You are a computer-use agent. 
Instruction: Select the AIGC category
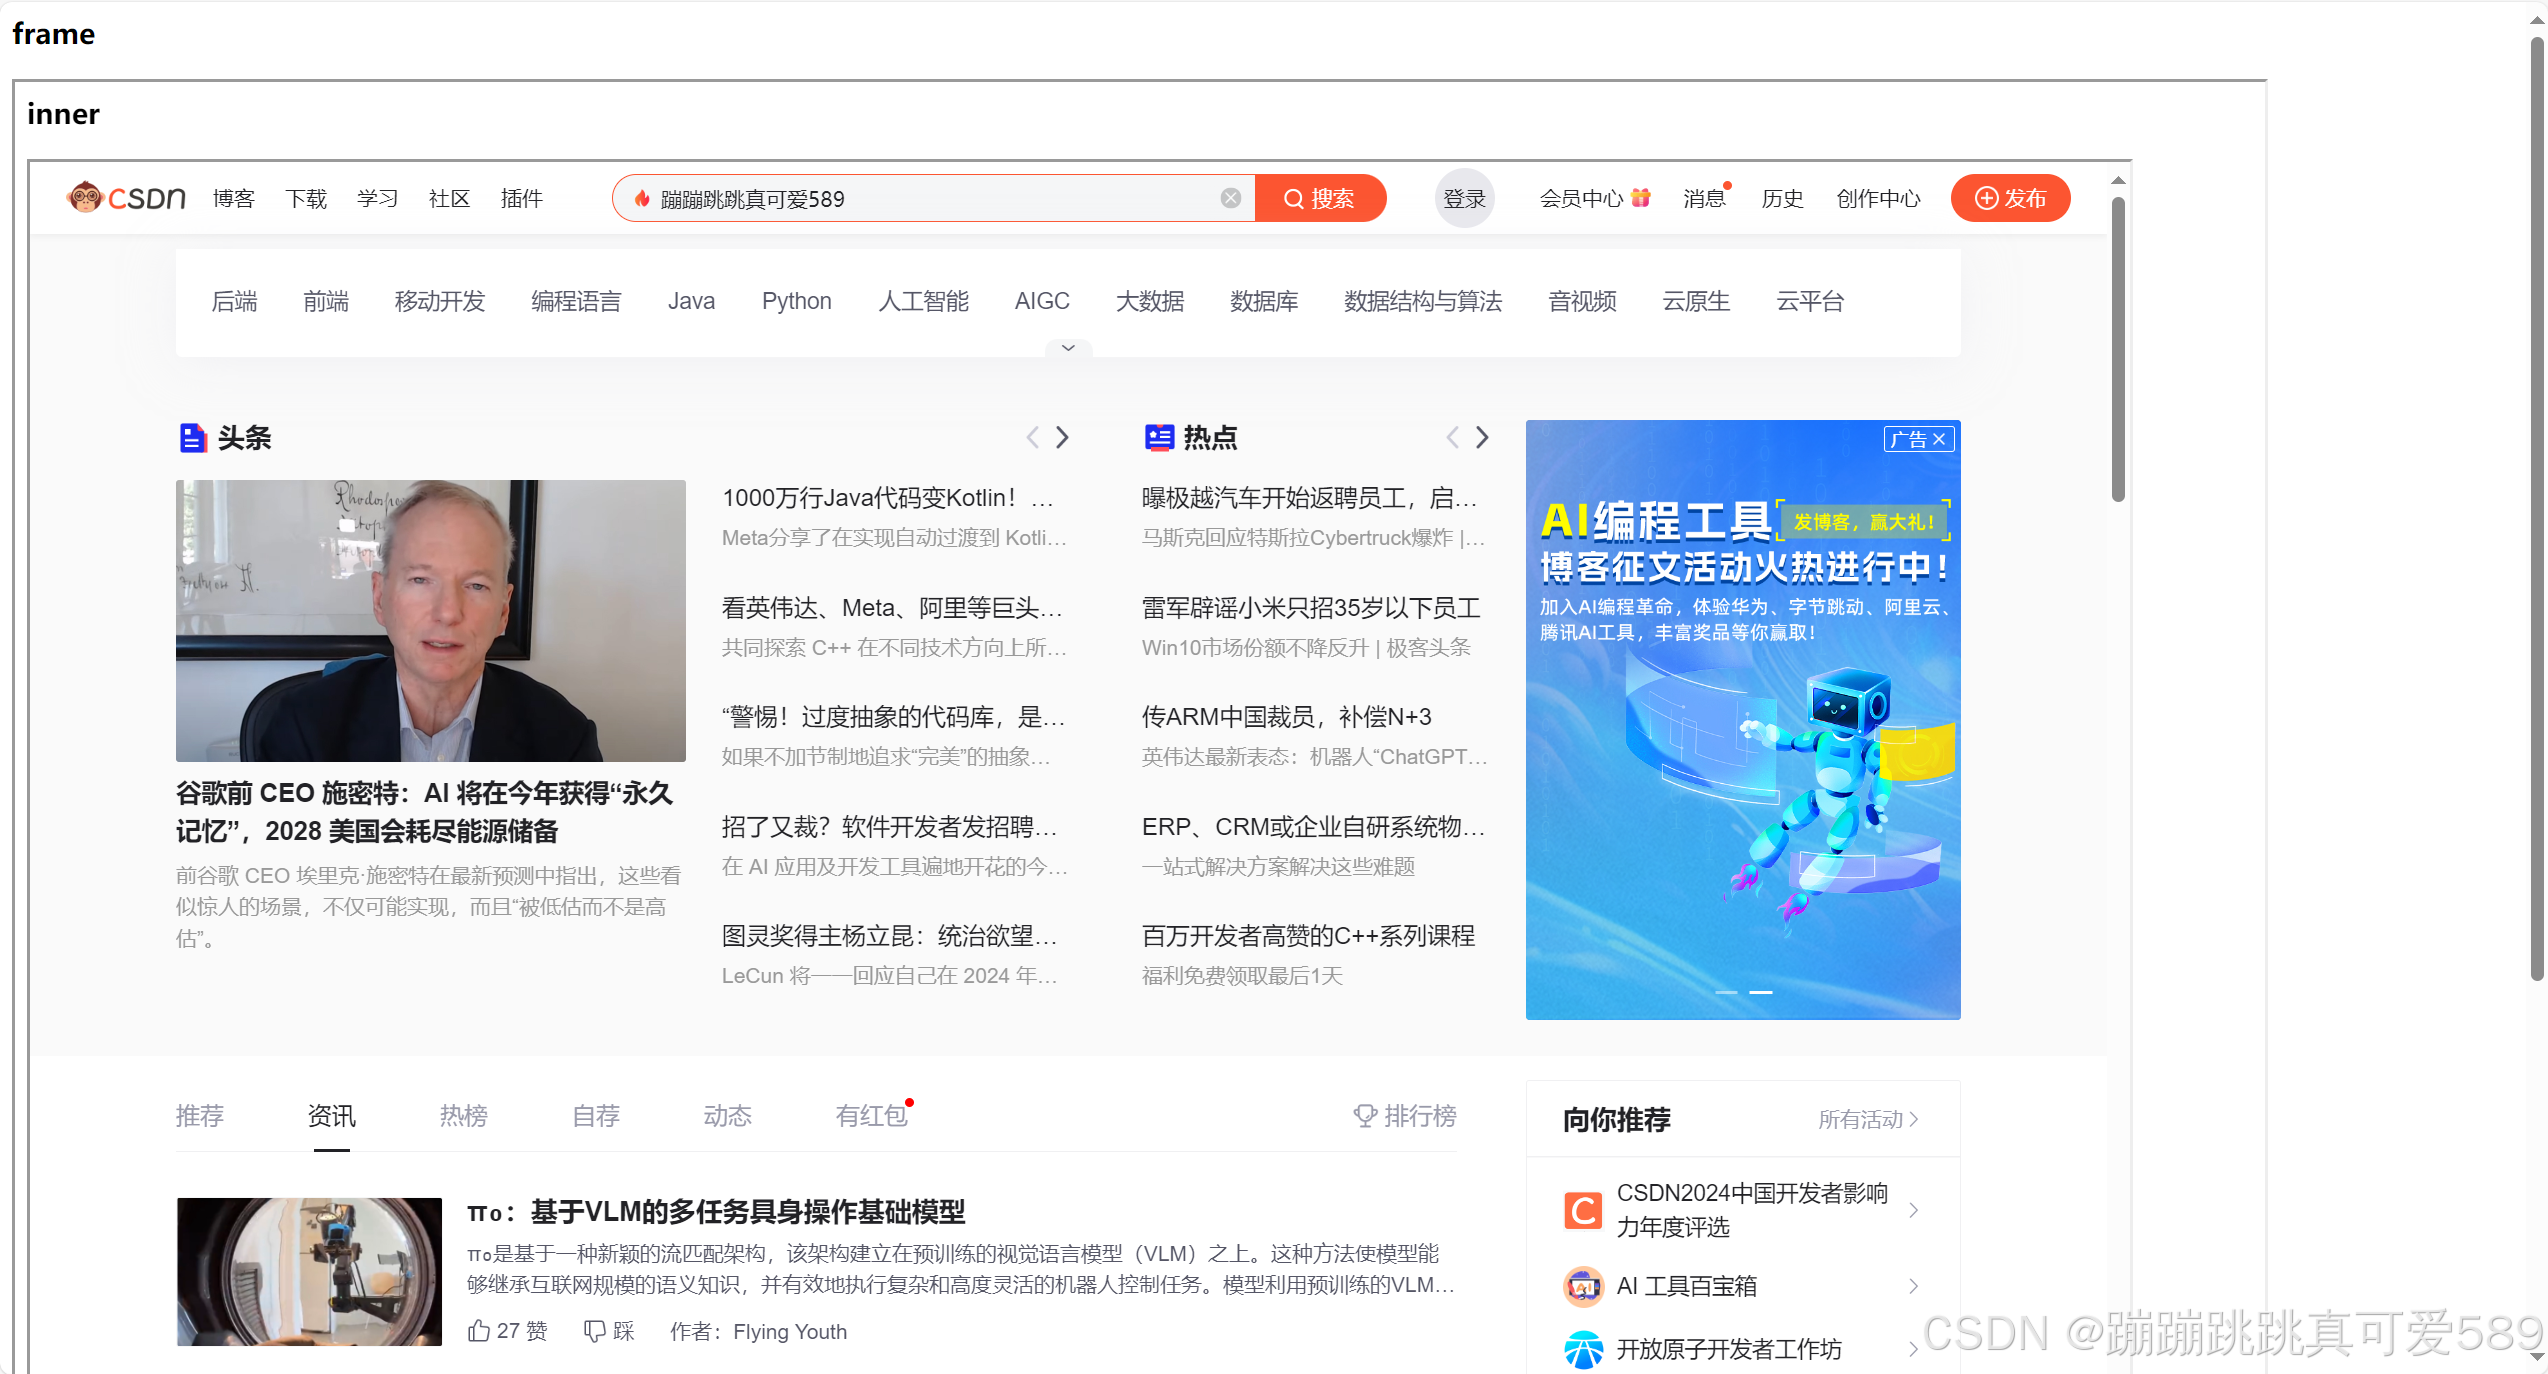coord(1042,301)
